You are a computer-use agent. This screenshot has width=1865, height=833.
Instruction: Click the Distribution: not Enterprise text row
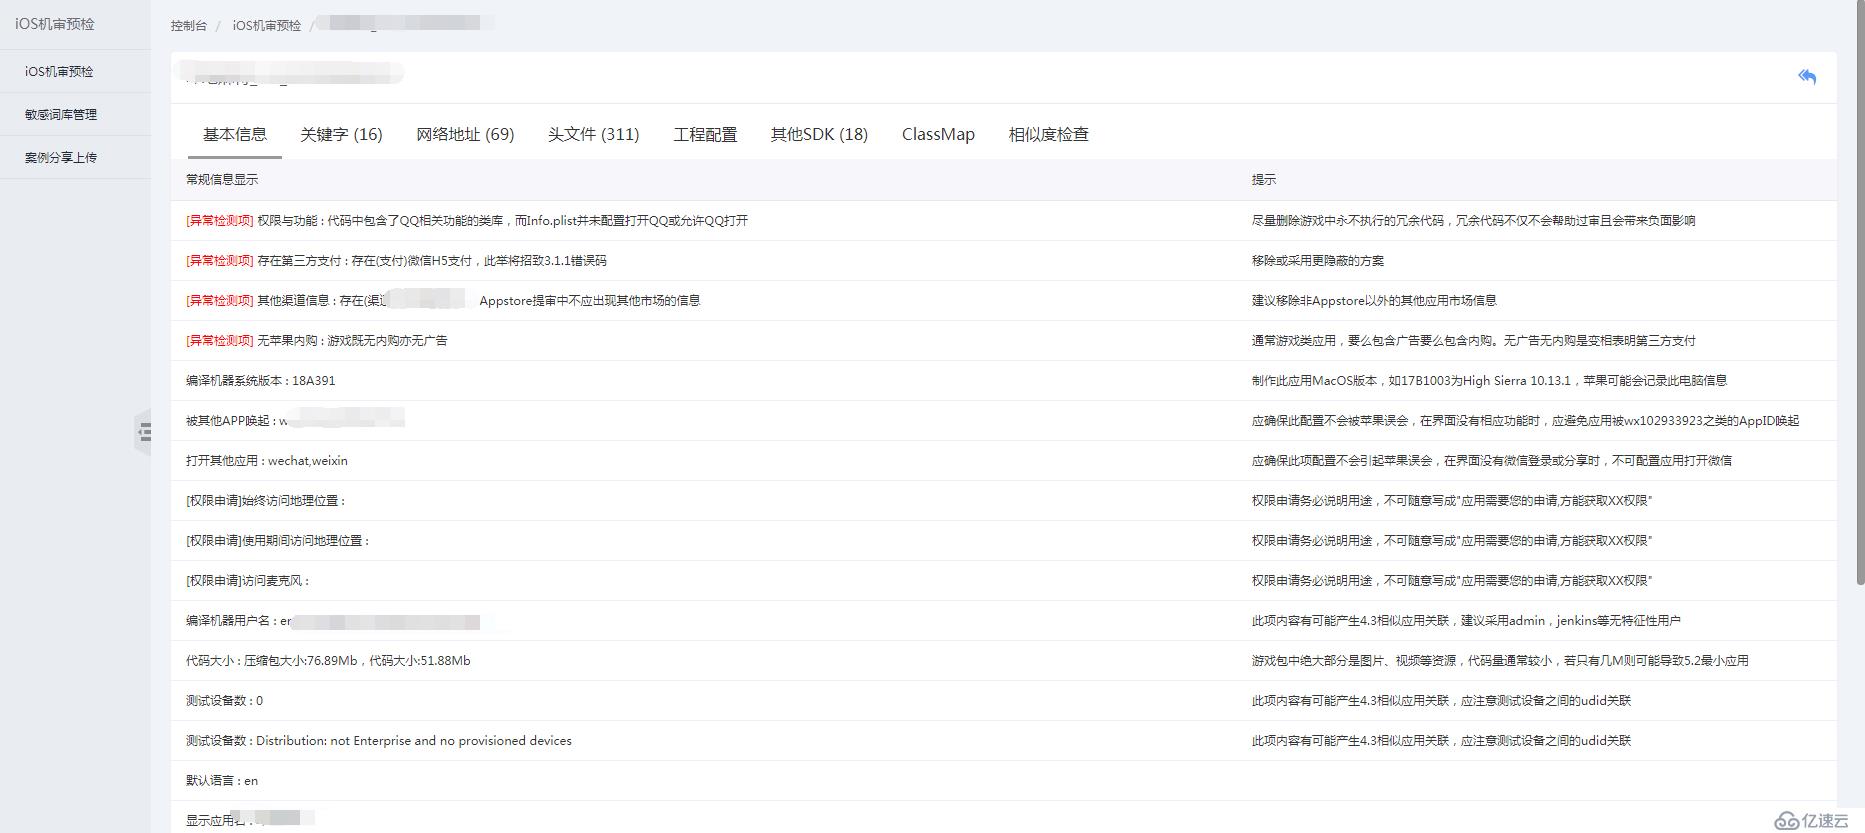tap(1004, 741)
